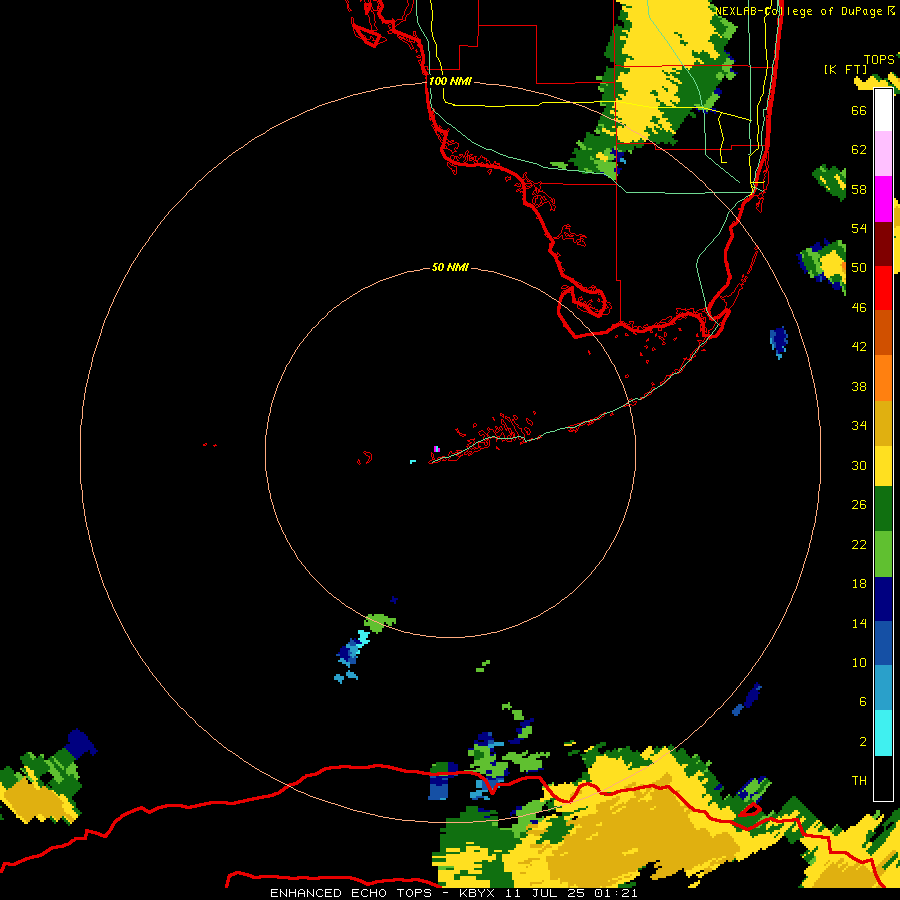The height and width of the screenshot is (900, 900).
Task: Click the gold 34 kft legend swatch
Action: coord(883,423)
